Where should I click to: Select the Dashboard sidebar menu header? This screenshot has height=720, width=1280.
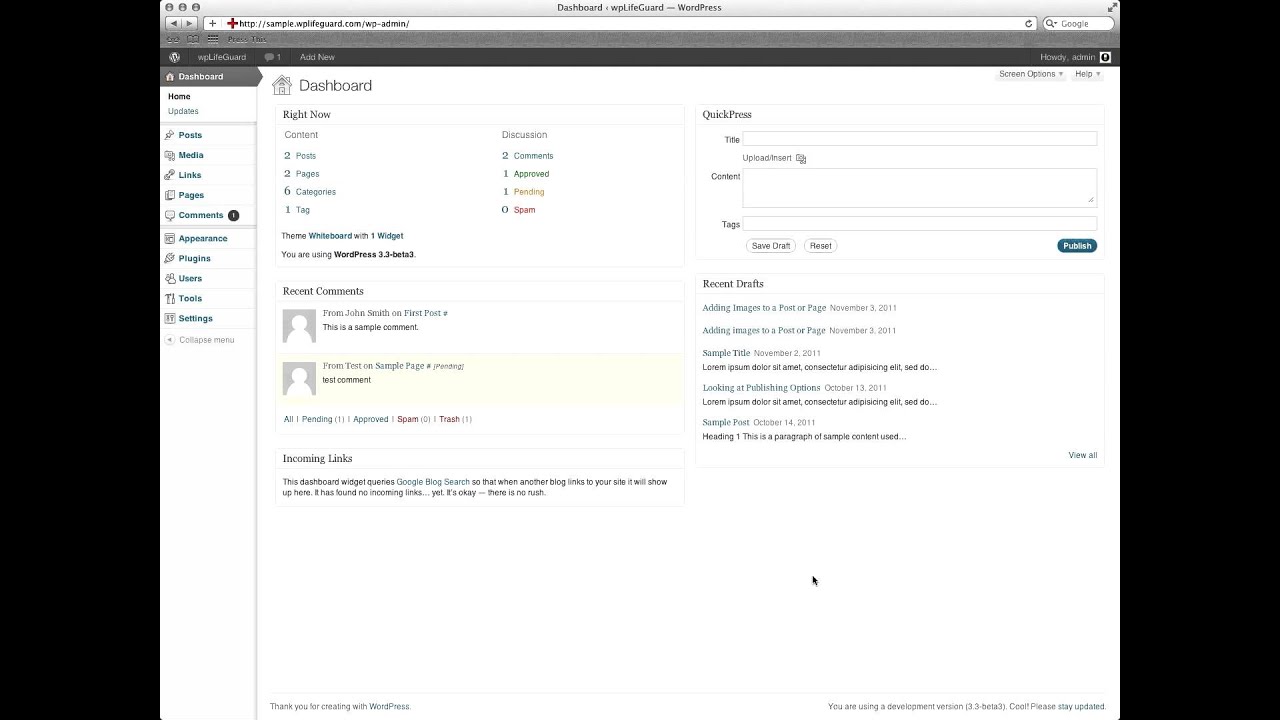[x=208, y=76]
